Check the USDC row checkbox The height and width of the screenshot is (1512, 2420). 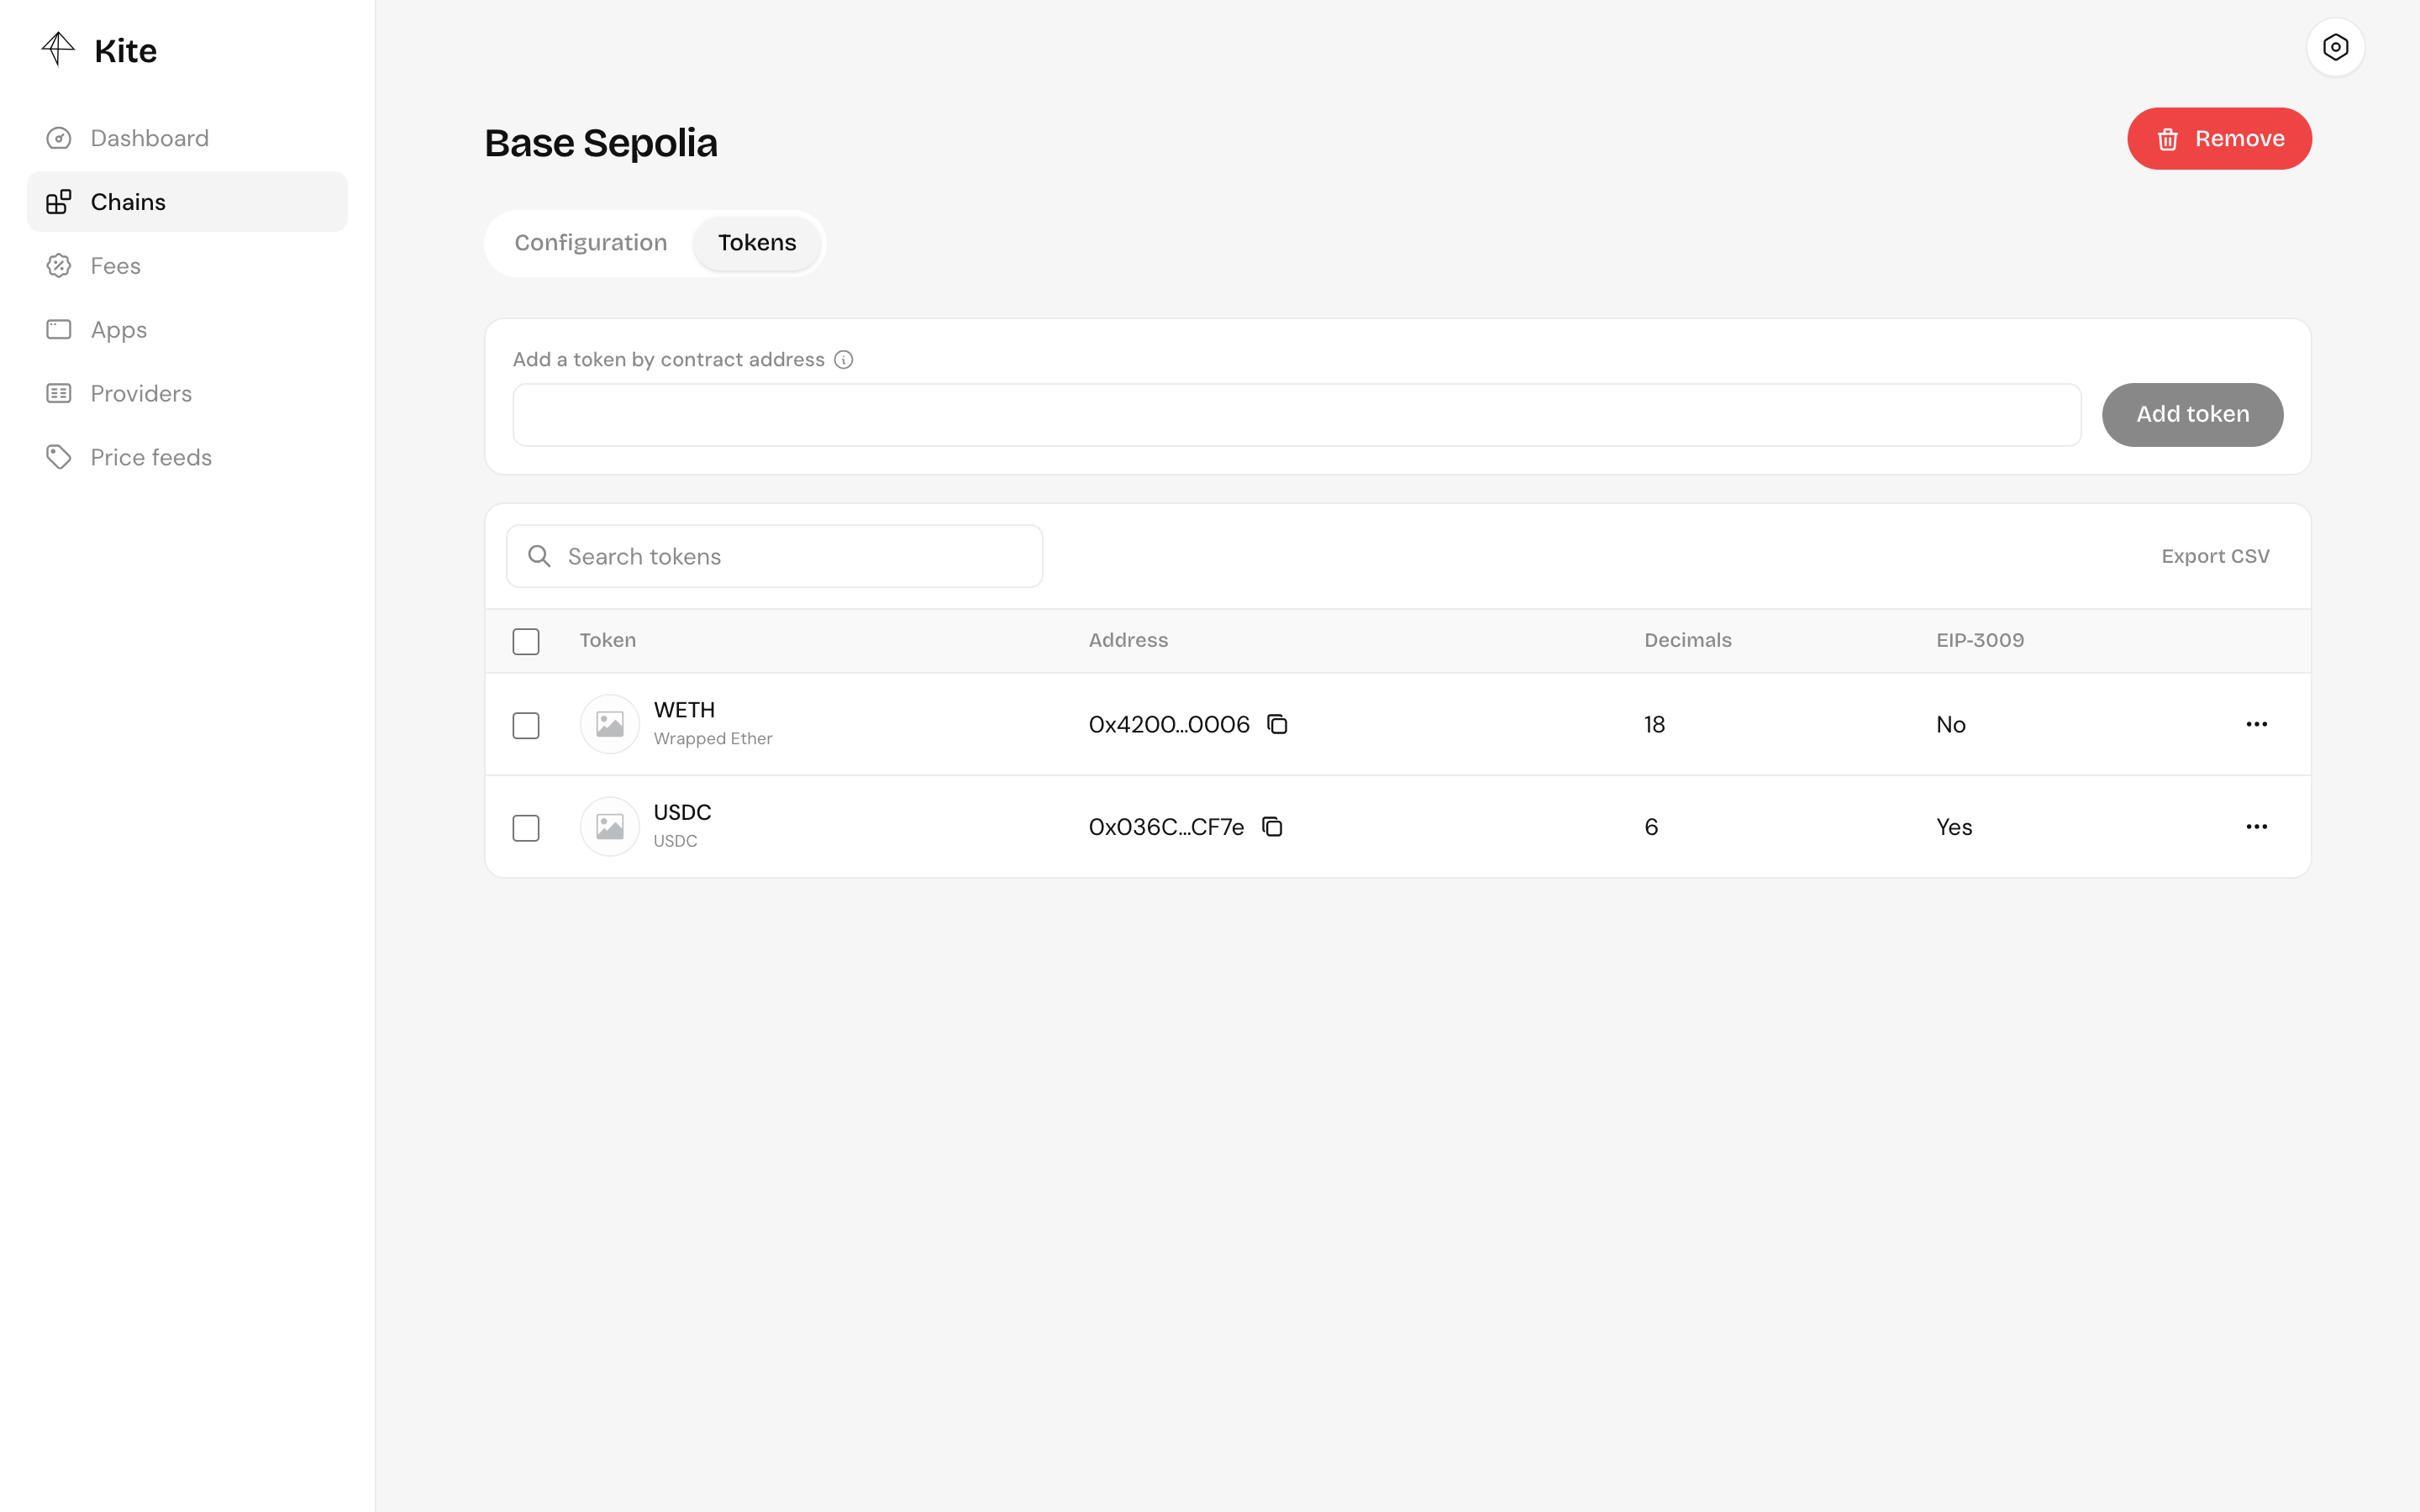click(x=526, y=828)
